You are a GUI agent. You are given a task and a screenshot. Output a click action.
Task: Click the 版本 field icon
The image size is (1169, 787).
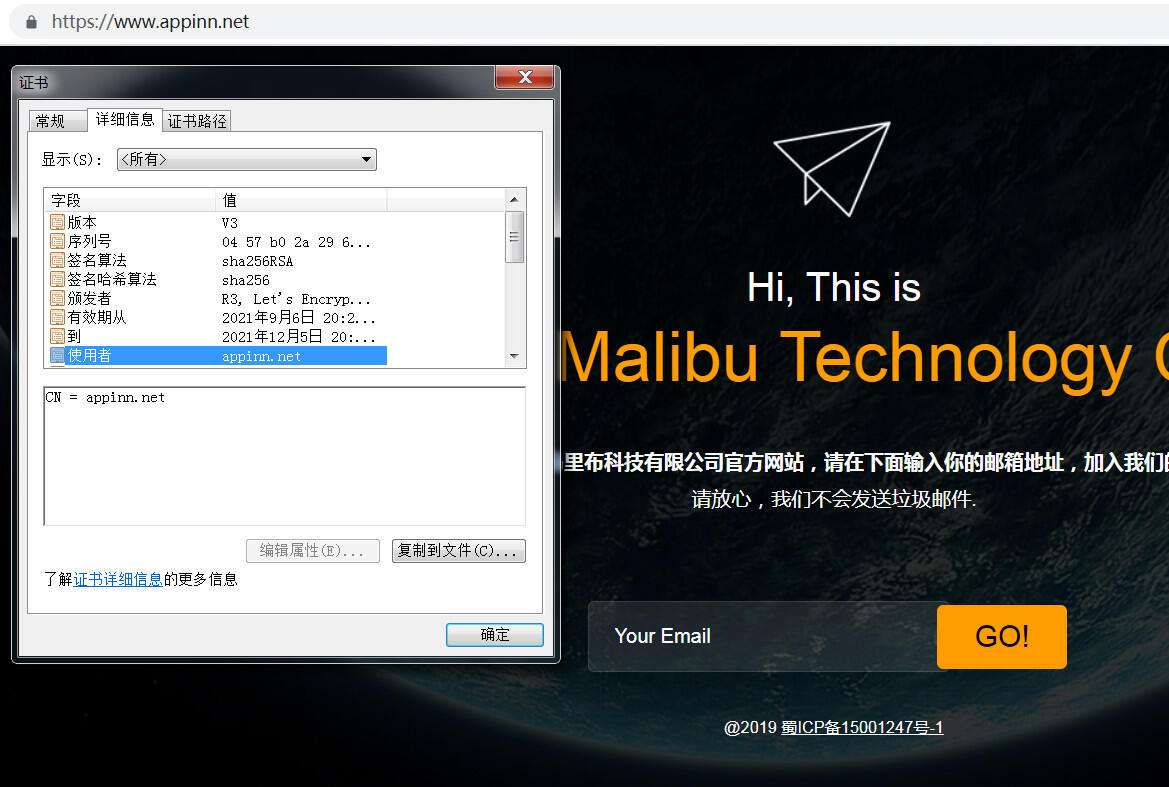pos(57,222)
